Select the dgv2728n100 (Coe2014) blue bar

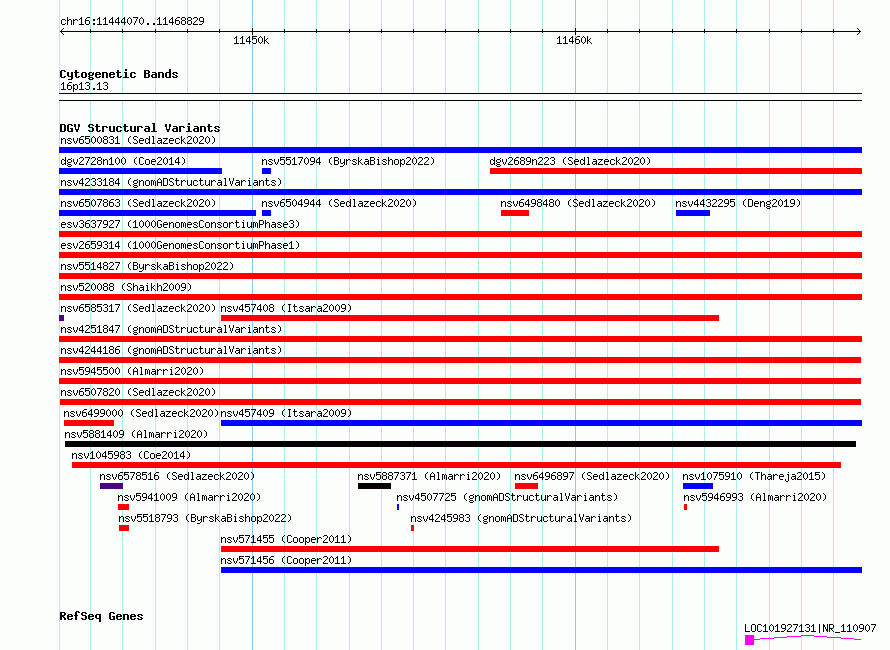(x=140, y=171)
